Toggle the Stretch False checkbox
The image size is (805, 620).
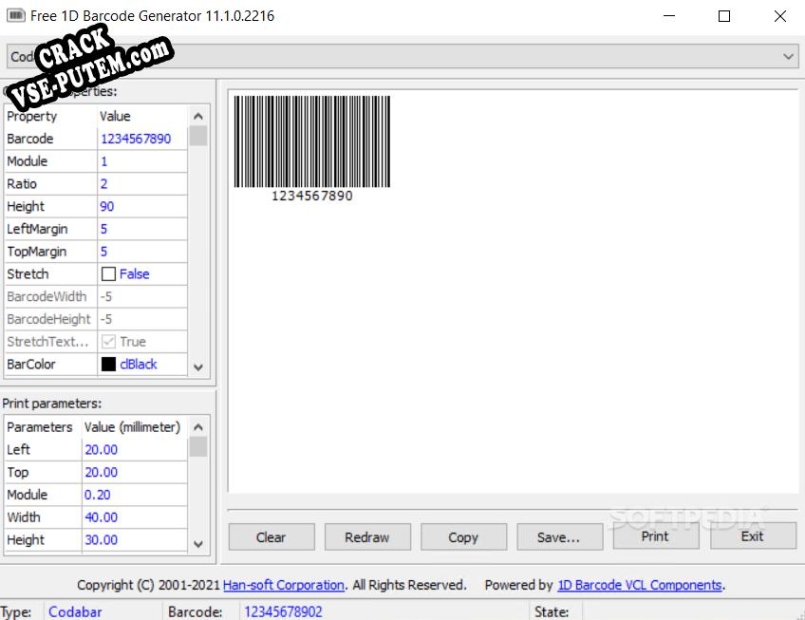pyautogui.click(x=108, y=274)
